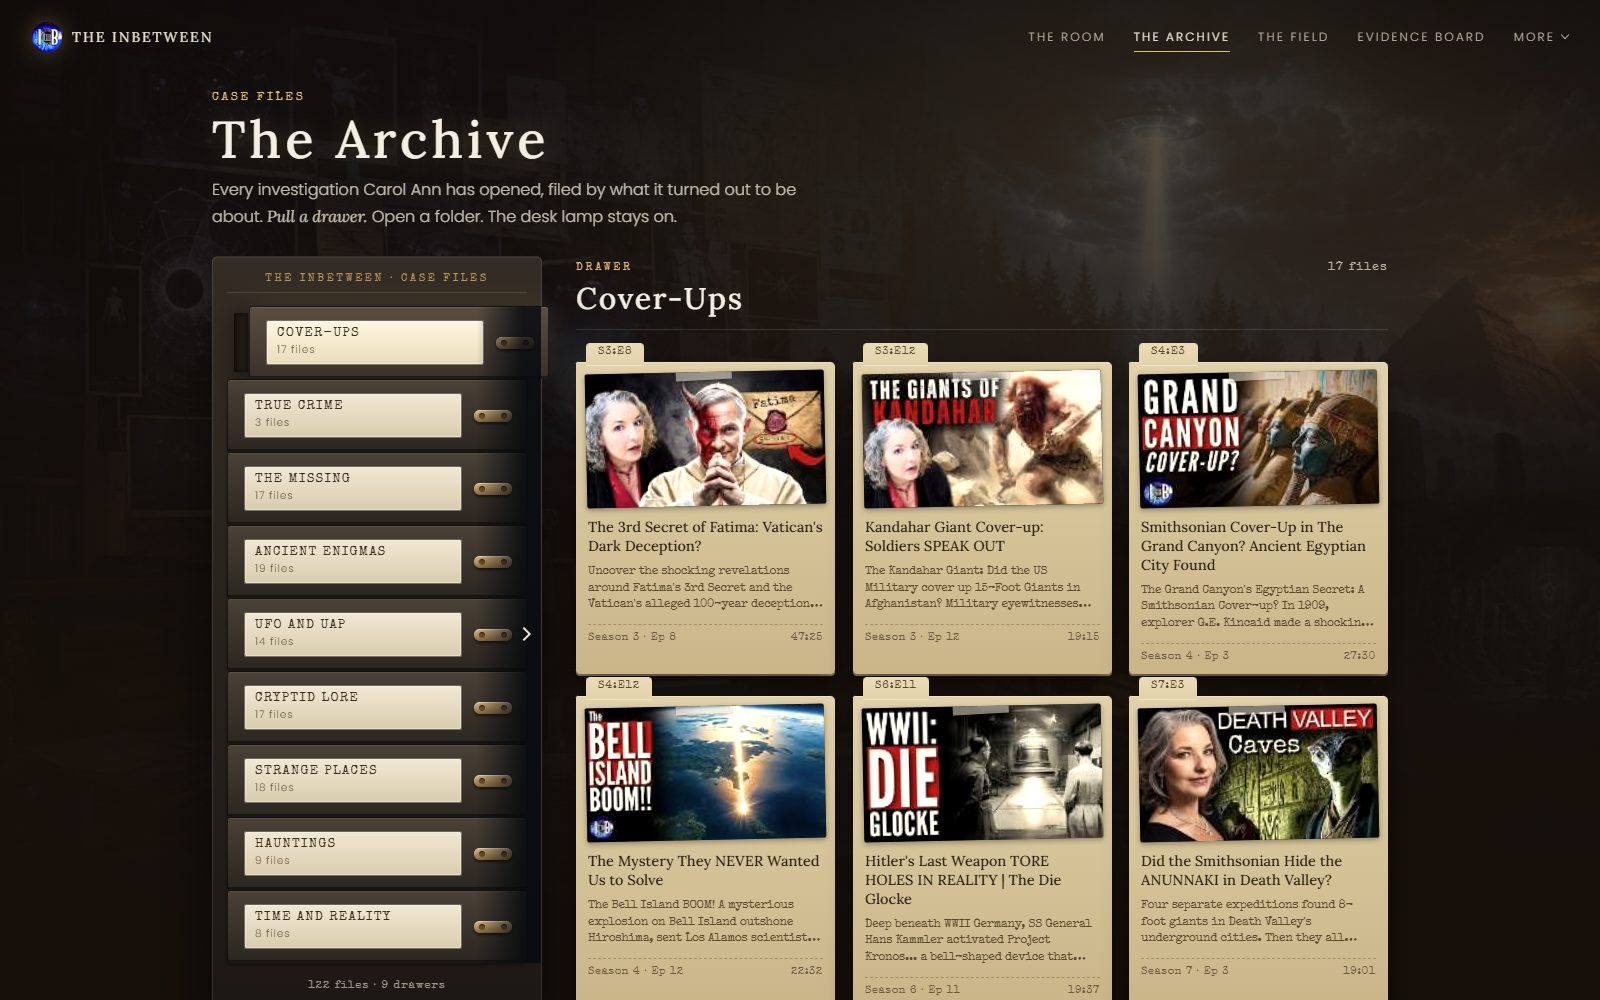Click the Strange Places drawer handle

[493, 781]
